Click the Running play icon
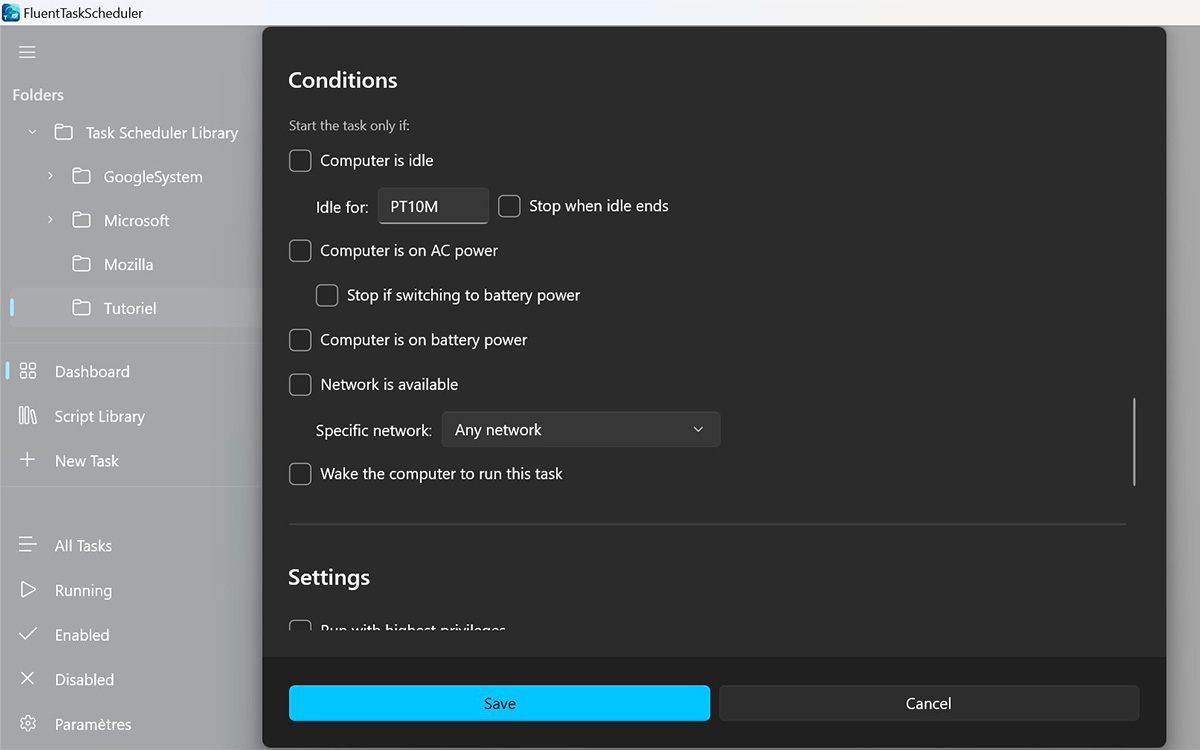Viewport: 1200px width, 750px height. (x=28, y=590)
